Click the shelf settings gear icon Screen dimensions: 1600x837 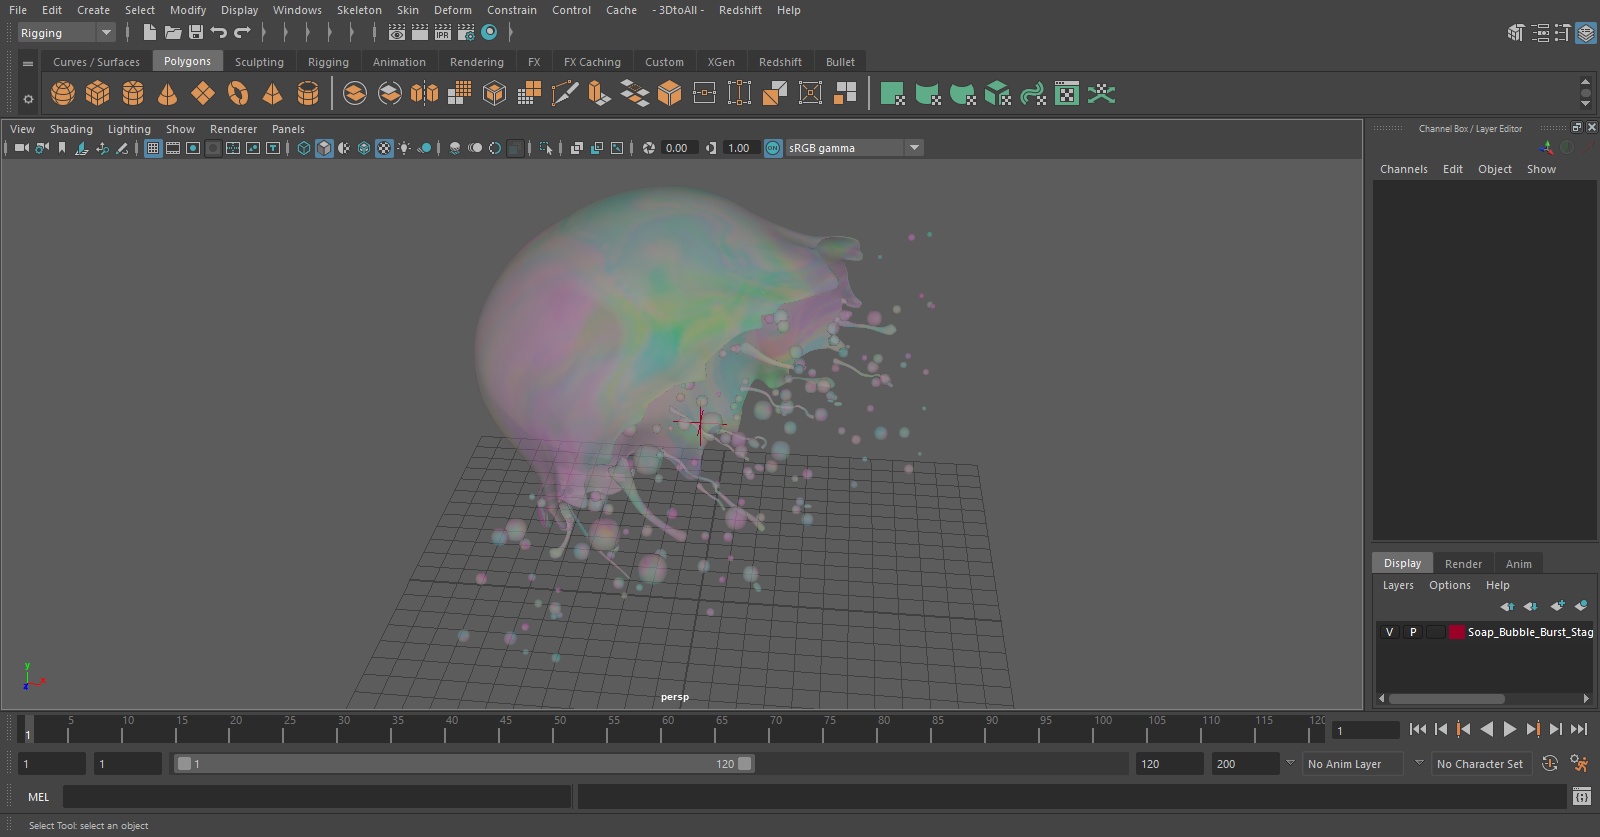point(28,99)
